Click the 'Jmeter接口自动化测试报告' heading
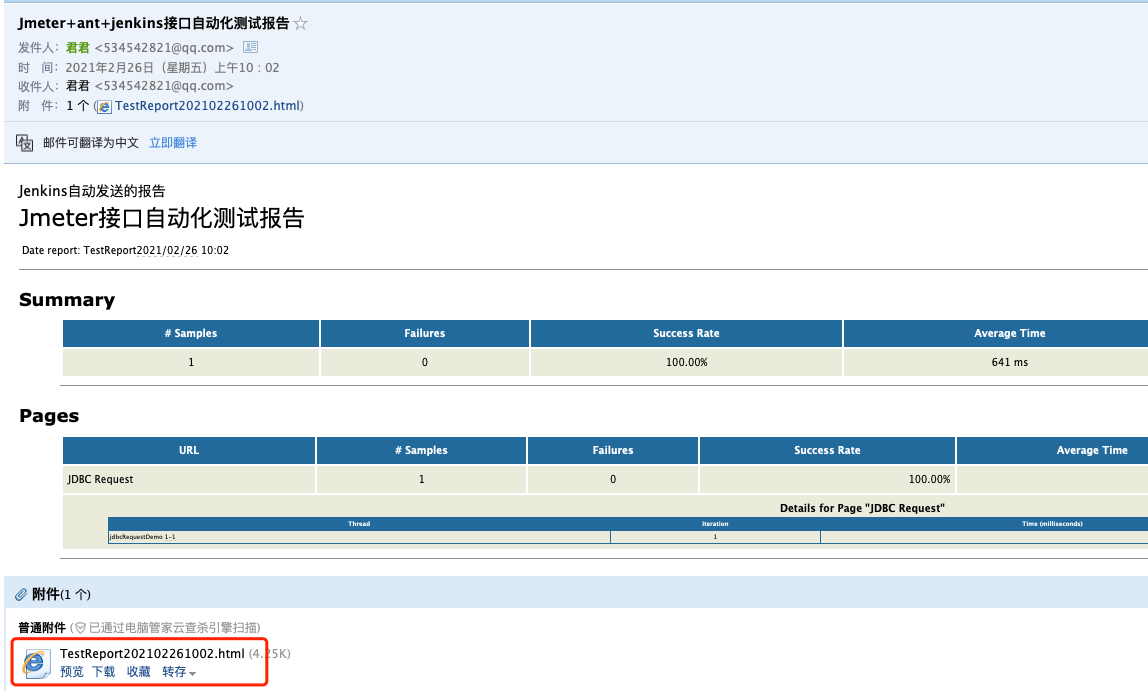The width and height of the screenshot is (1148, 691). point(161,218)
